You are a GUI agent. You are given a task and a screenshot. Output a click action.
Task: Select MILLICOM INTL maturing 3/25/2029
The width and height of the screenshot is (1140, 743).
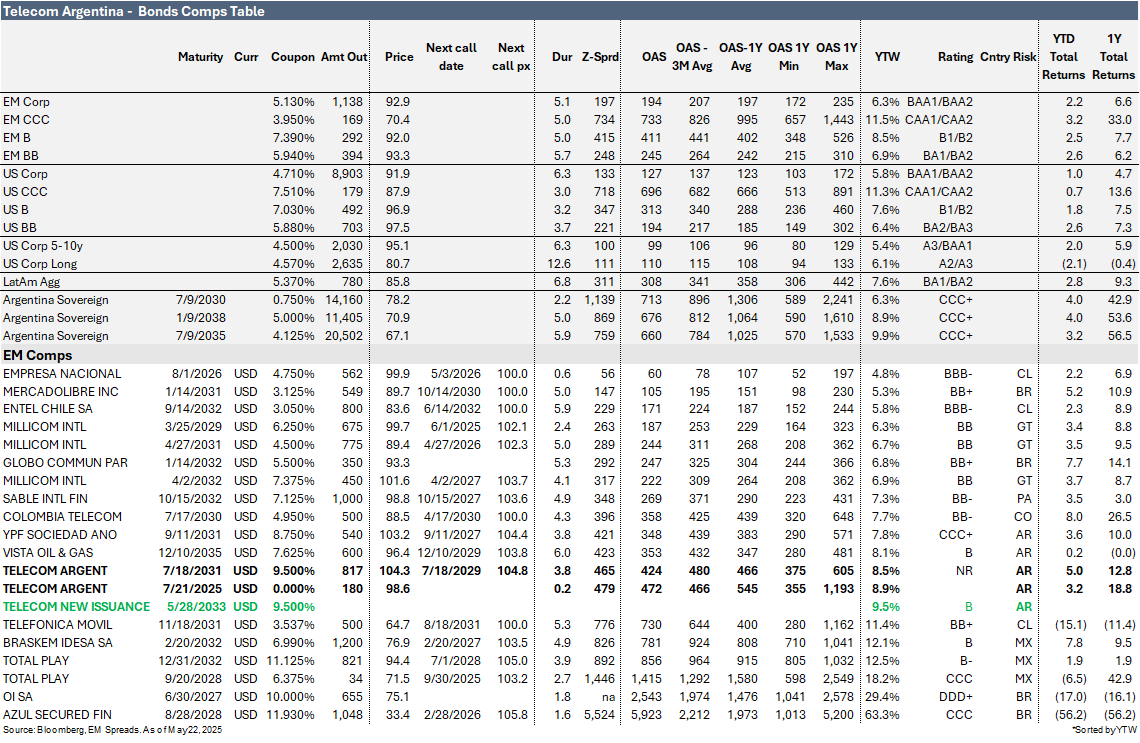[44, 427]
